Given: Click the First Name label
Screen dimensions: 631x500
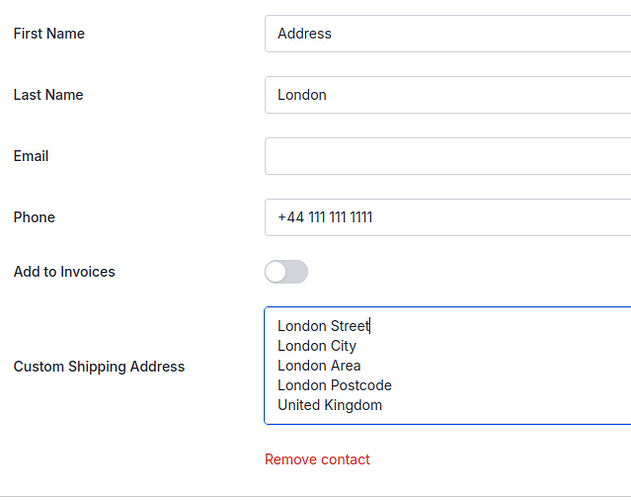Looking at the screenshot, I should pyautogui.click(x=49, y=33).
